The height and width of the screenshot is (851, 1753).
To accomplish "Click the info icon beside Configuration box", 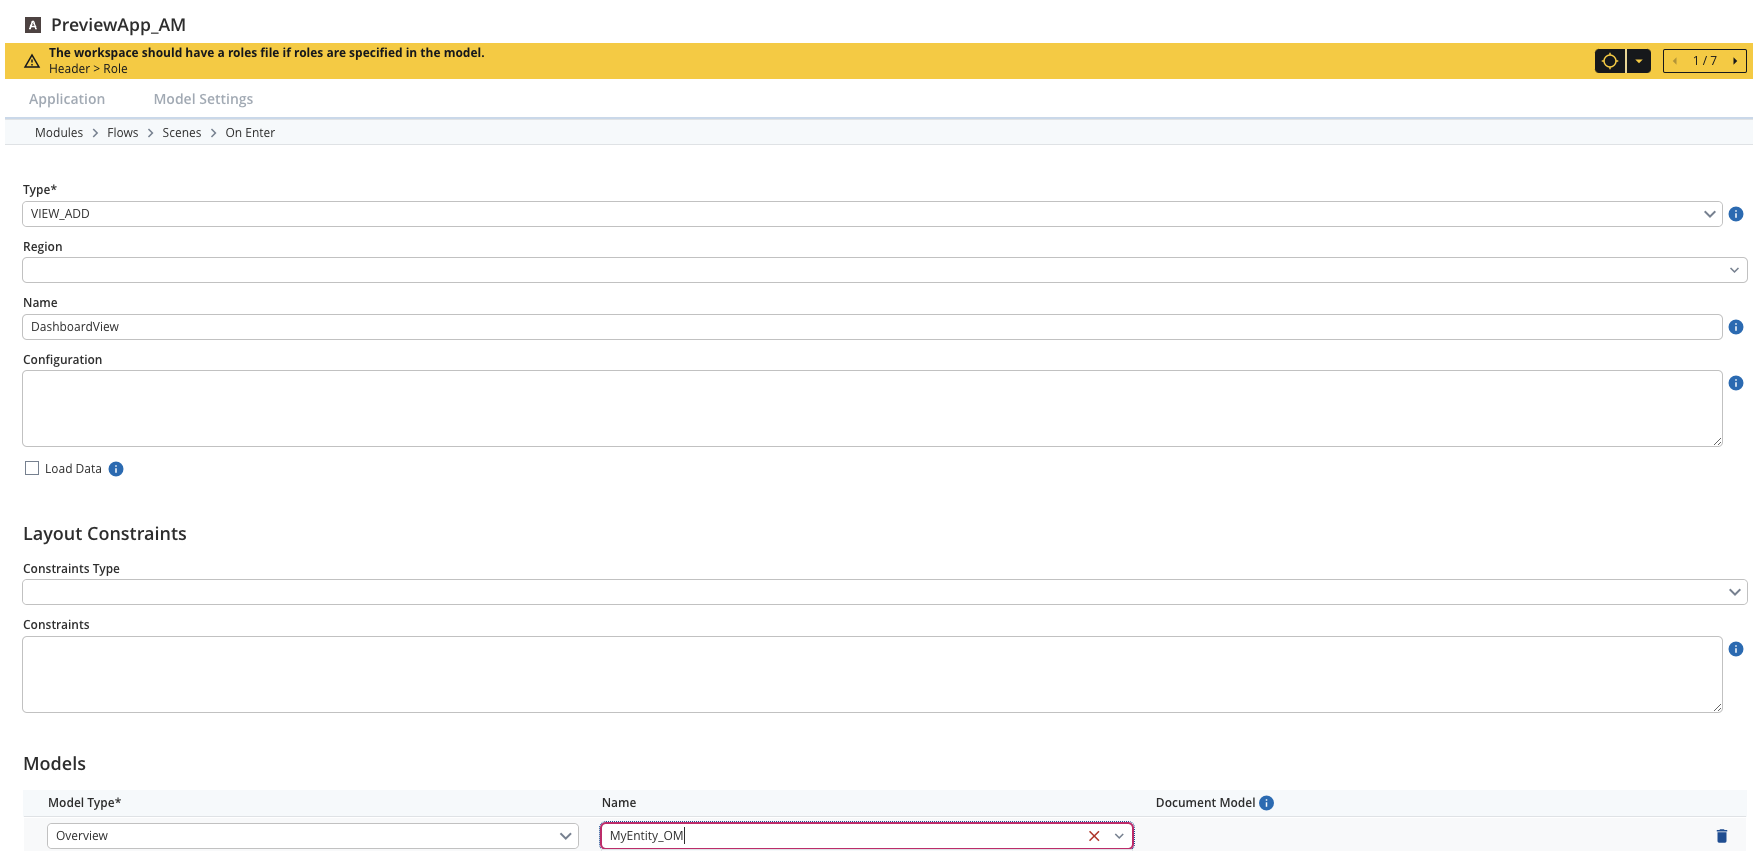I will coord(1736,383).
